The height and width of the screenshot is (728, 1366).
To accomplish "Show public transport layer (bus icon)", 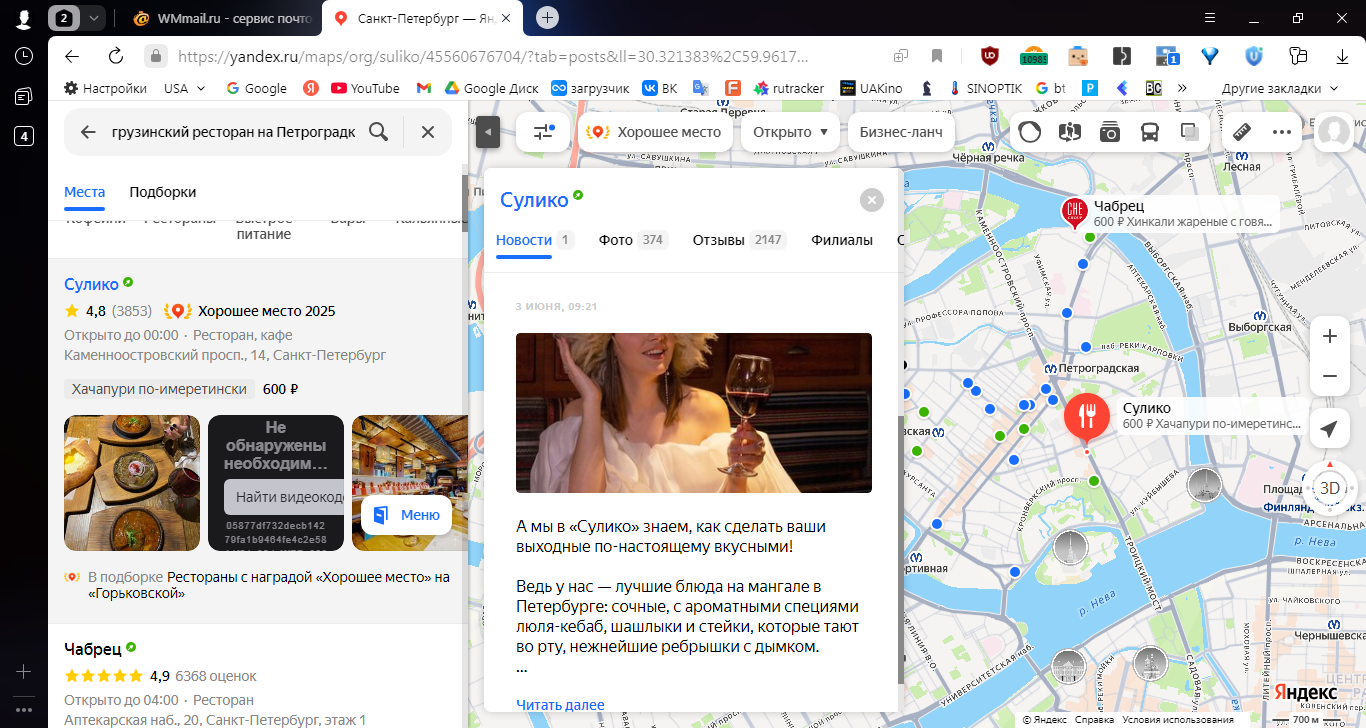I will [x=1150, y=132].
